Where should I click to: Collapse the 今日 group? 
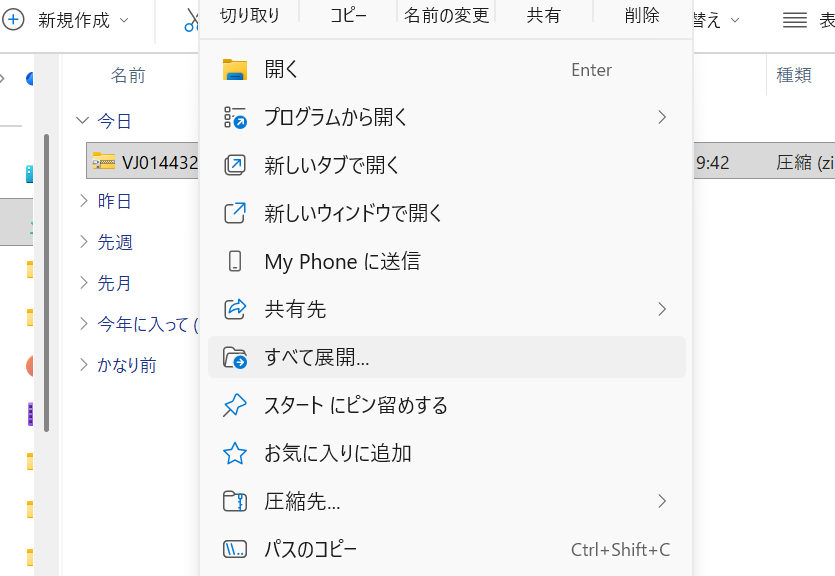click(x=83, y=121)
